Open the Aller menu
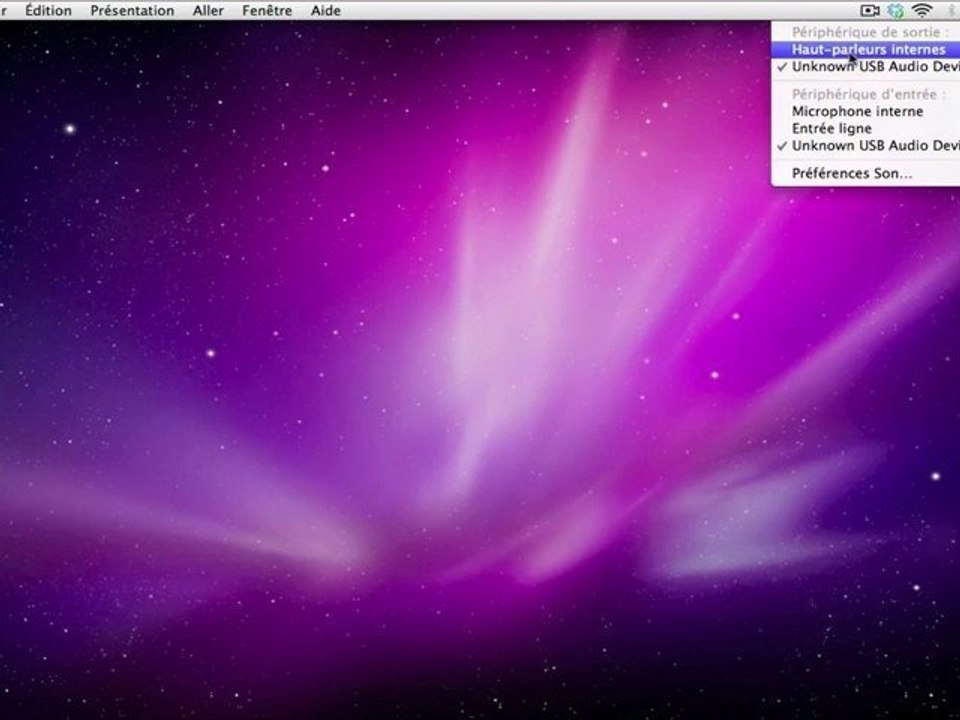This screenshot has height=720, width=960. [208, 10]
